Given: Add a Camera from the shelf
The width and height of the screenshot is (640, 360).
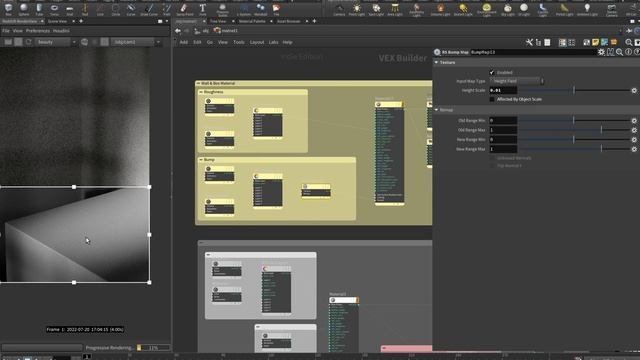Looking at the screenshot, I should pyautogui.click(x=339, y=9).
